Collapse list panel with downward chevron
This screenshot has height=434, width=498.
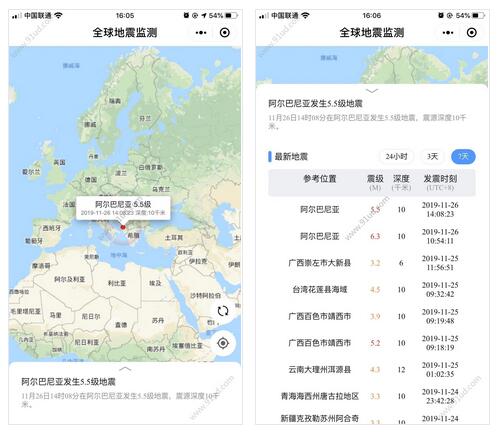tap(372, 91)
